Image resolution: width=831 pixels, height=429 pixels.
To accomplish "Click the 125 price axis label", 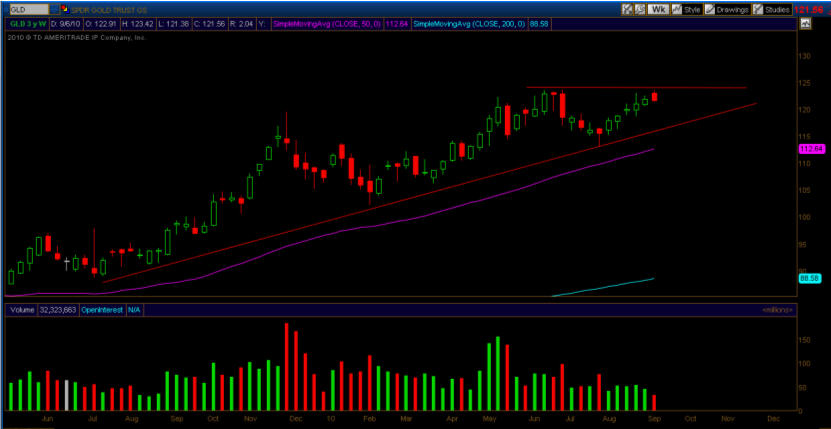I will click(x=806, y=83).
